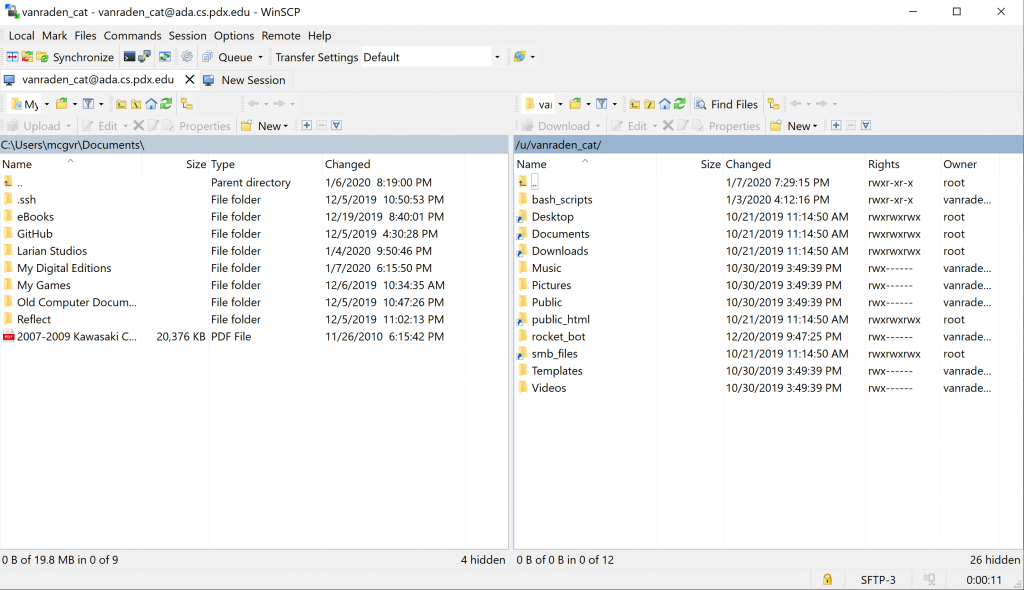The image size is (1024, 590).
Task: Click the globe color/session icon in toolbar
Action: 520,57
